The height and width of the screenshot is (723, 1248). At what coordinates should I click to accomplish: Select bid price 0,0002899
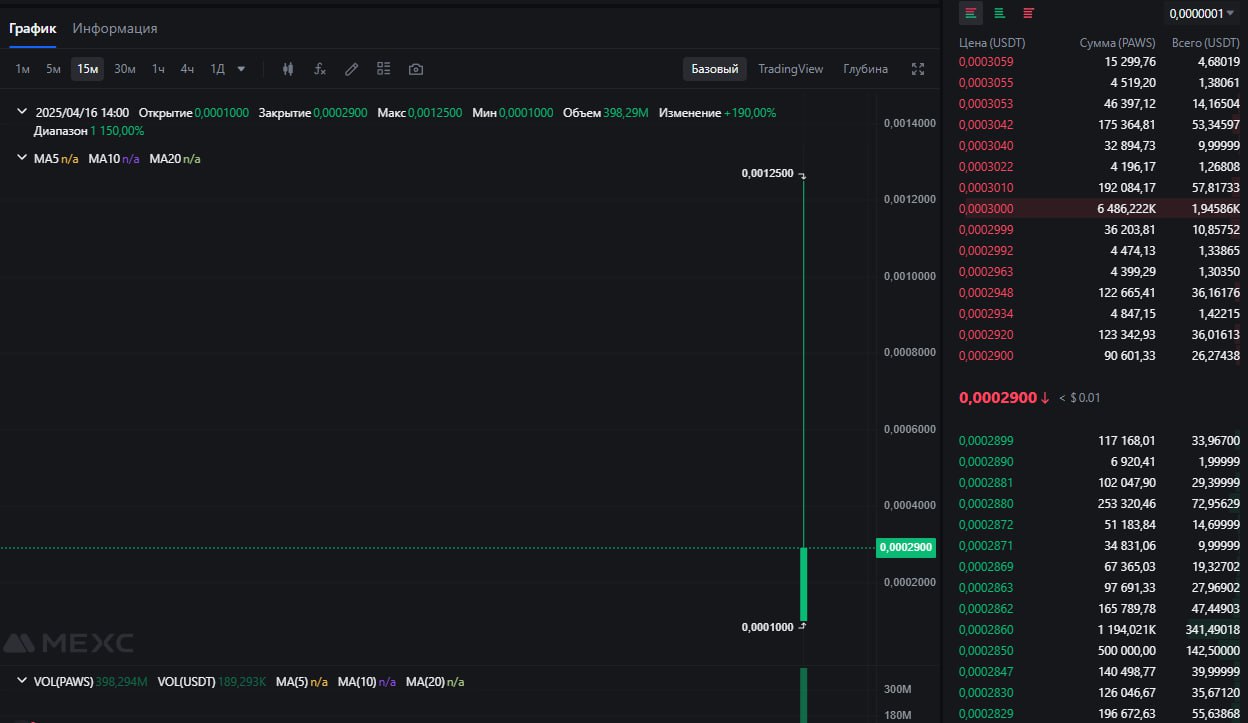986,440
